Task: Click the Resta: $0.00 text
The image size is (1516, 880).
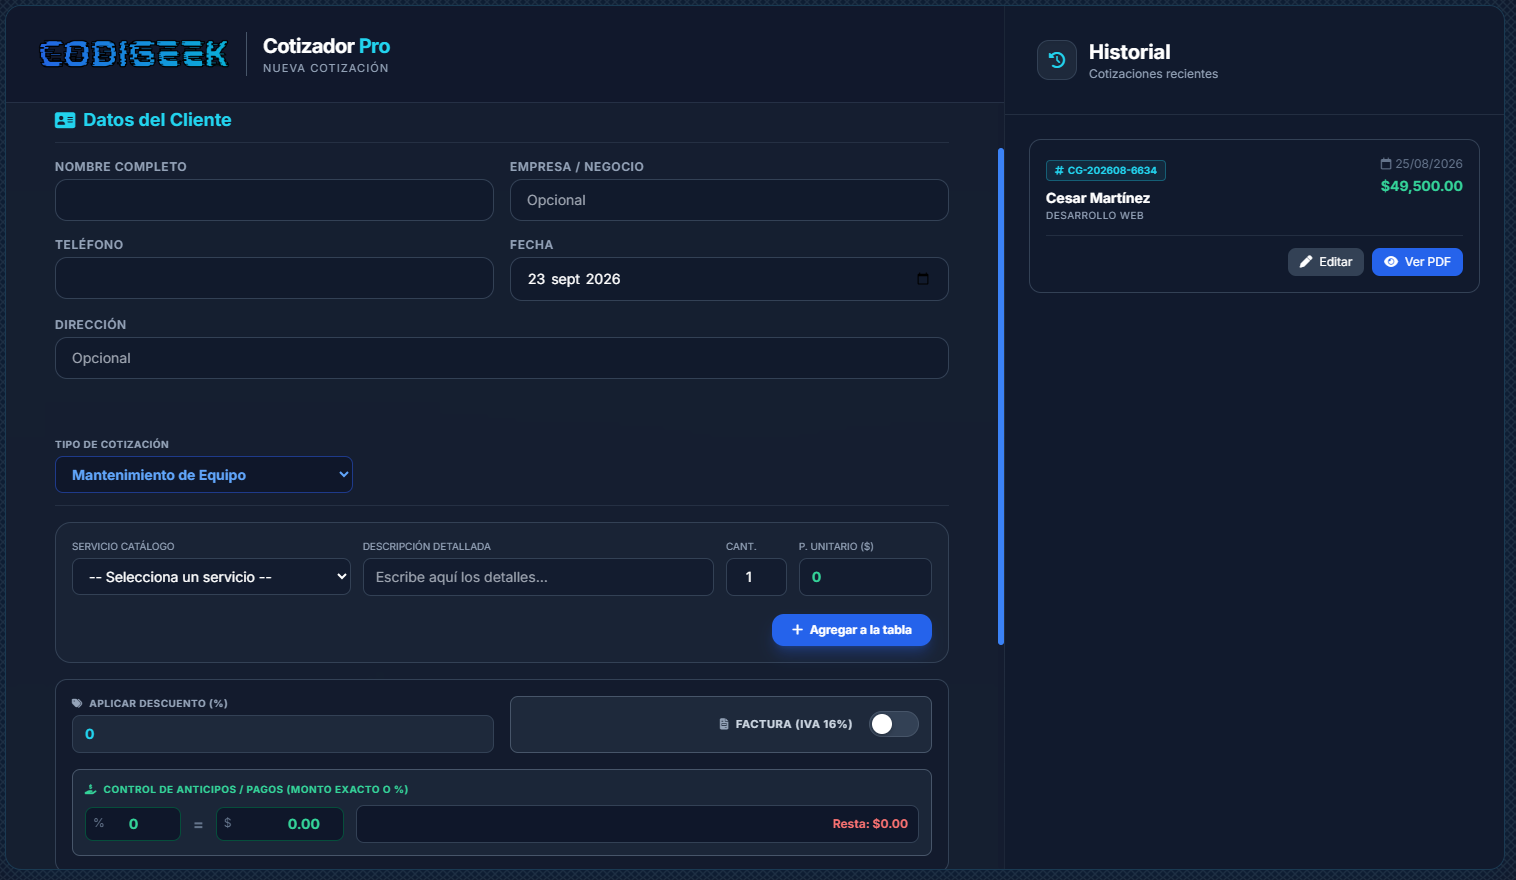Action: pyautogui.click(x=870, y=824)
